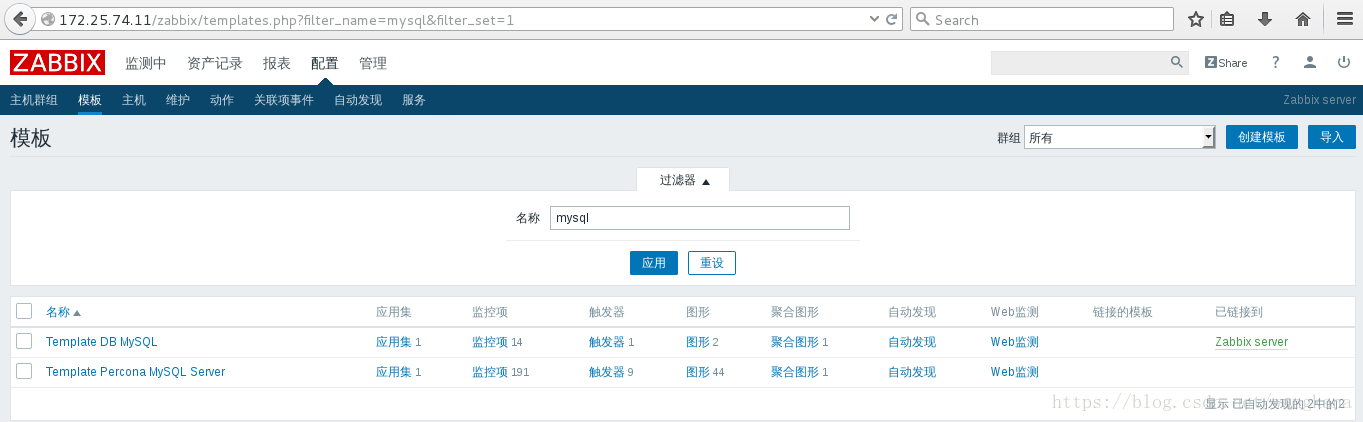Open URL bar history dropdown arrow
This screenshot has width=1363, height=422.
(876, 19)
